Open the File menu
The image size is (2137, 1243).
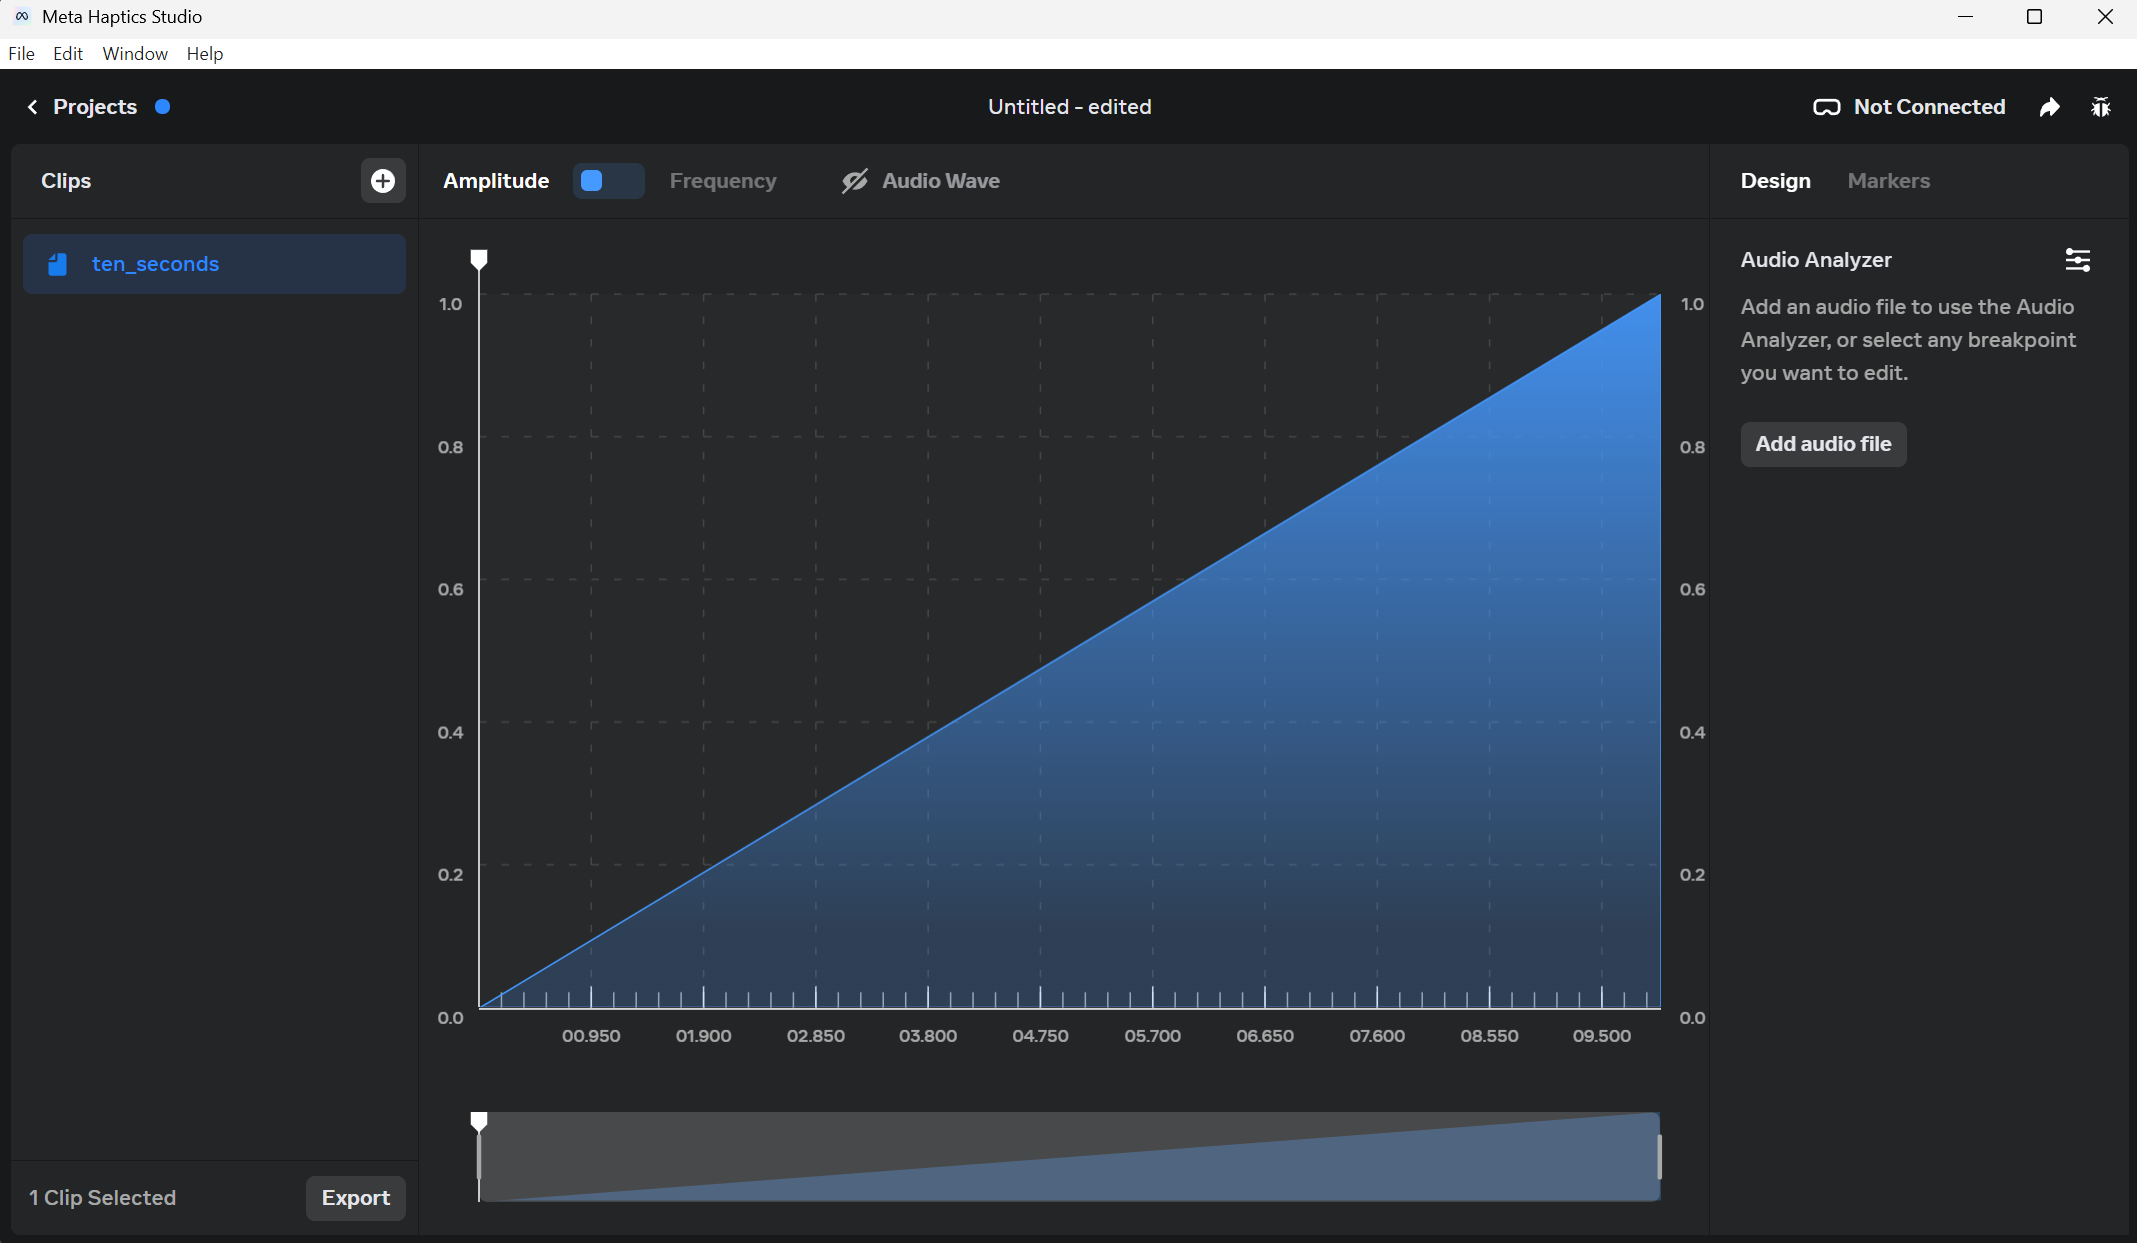[x=21, y=54]
